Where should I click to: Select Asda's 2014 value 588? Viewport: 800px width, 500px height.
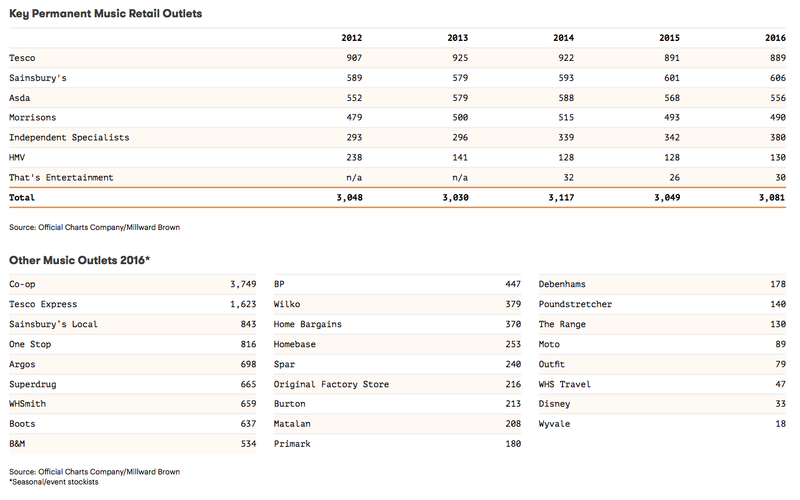tap(566, 98)
